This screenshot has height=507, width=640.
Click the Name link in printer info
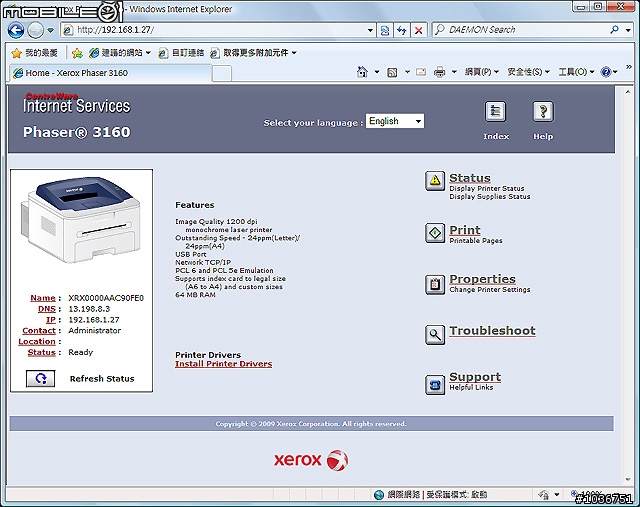click(43, 298)
